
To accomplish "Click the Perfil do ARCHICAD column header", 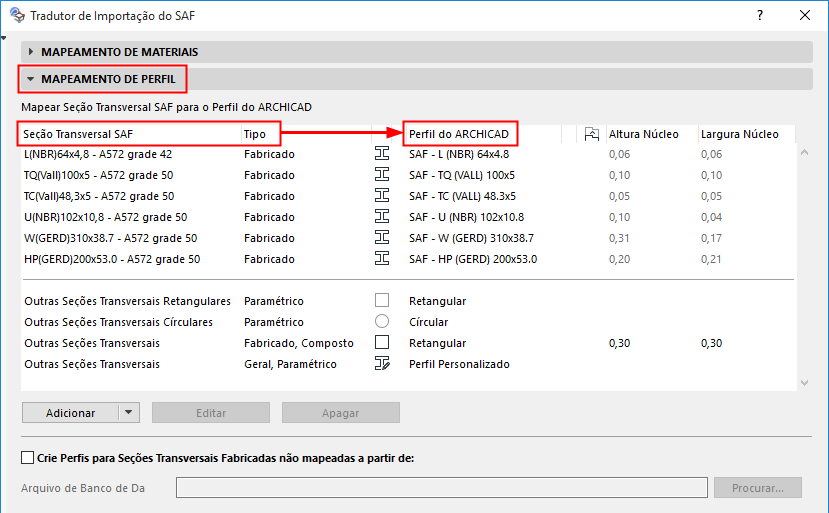I will (x=460, y=134).
